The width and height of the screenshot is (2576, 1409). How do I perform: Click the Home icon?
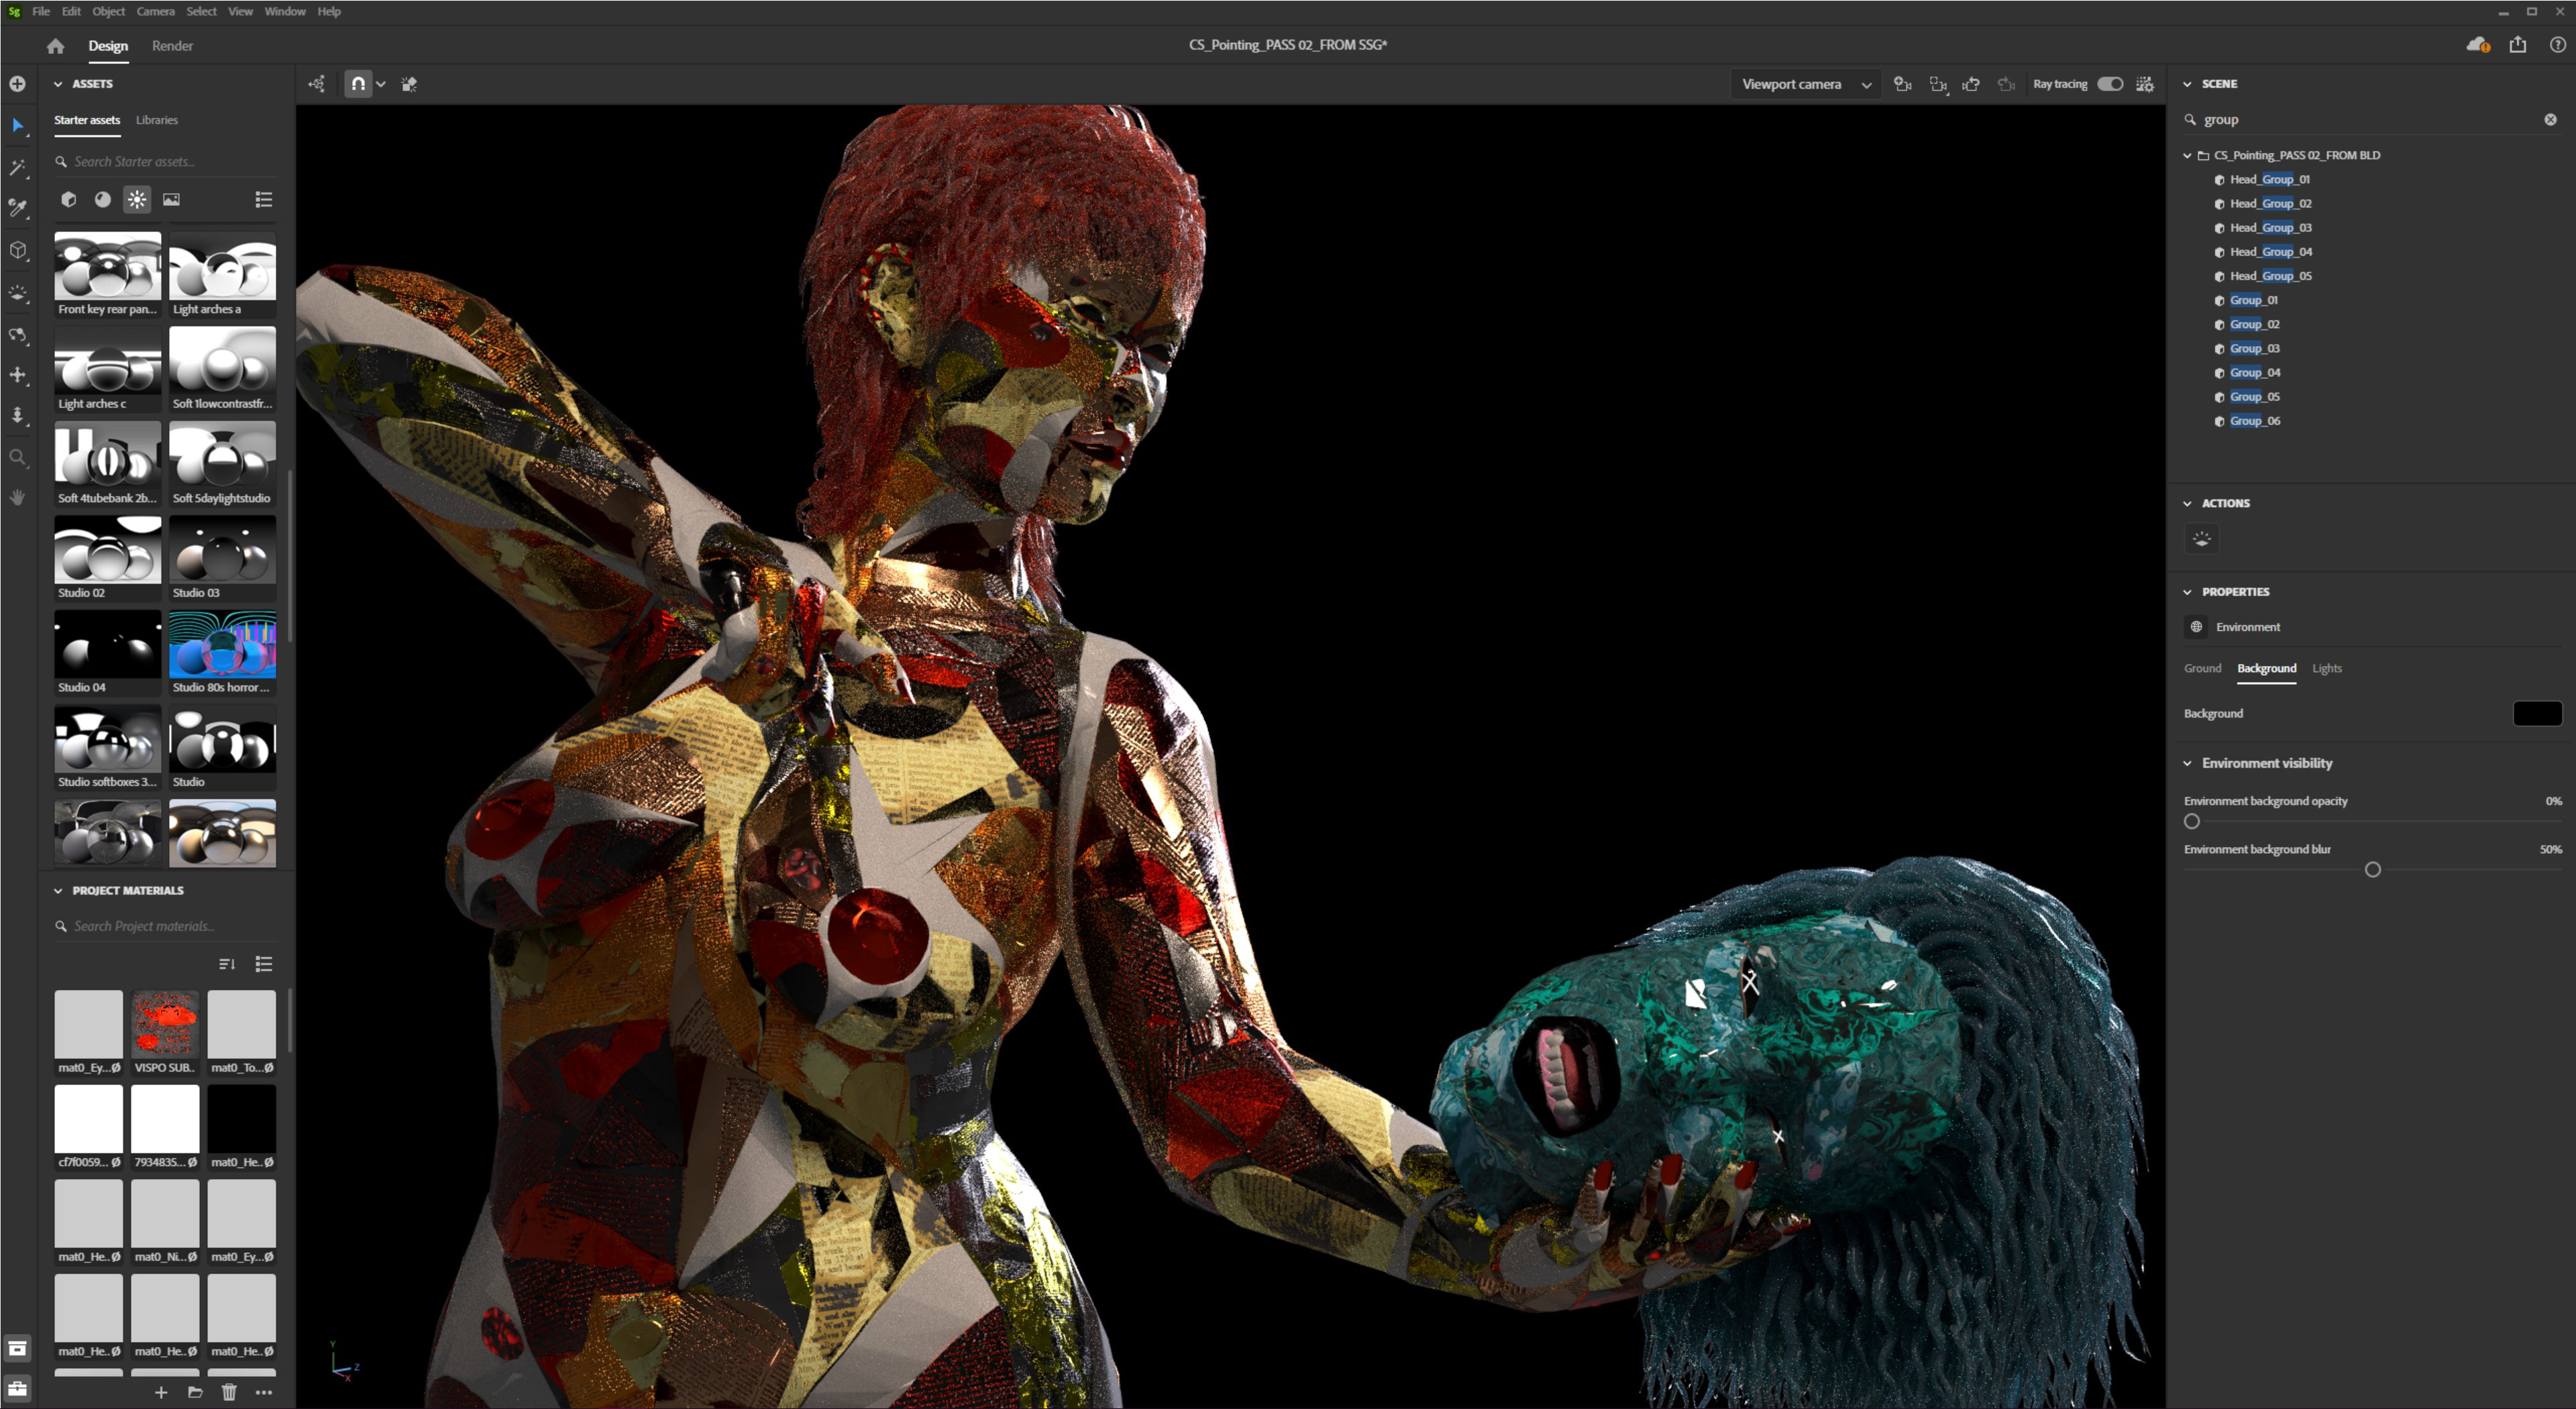(x=55, y=46)
